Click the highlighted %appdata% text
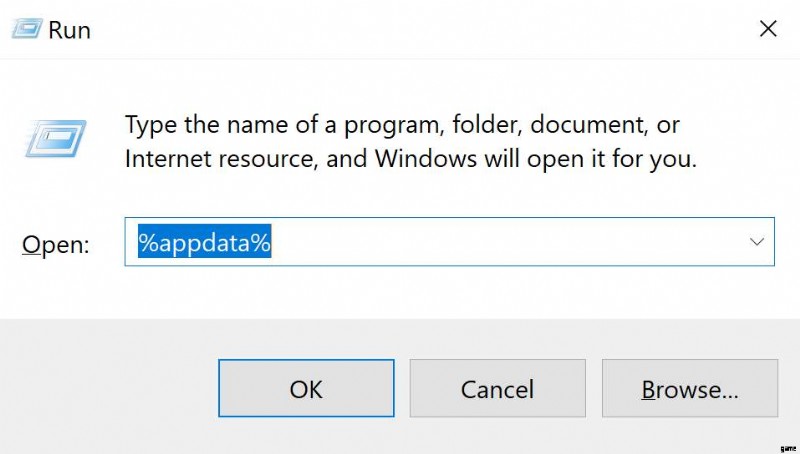The height and width of the screenshot is (454, 800). click(x=204, y=241)
